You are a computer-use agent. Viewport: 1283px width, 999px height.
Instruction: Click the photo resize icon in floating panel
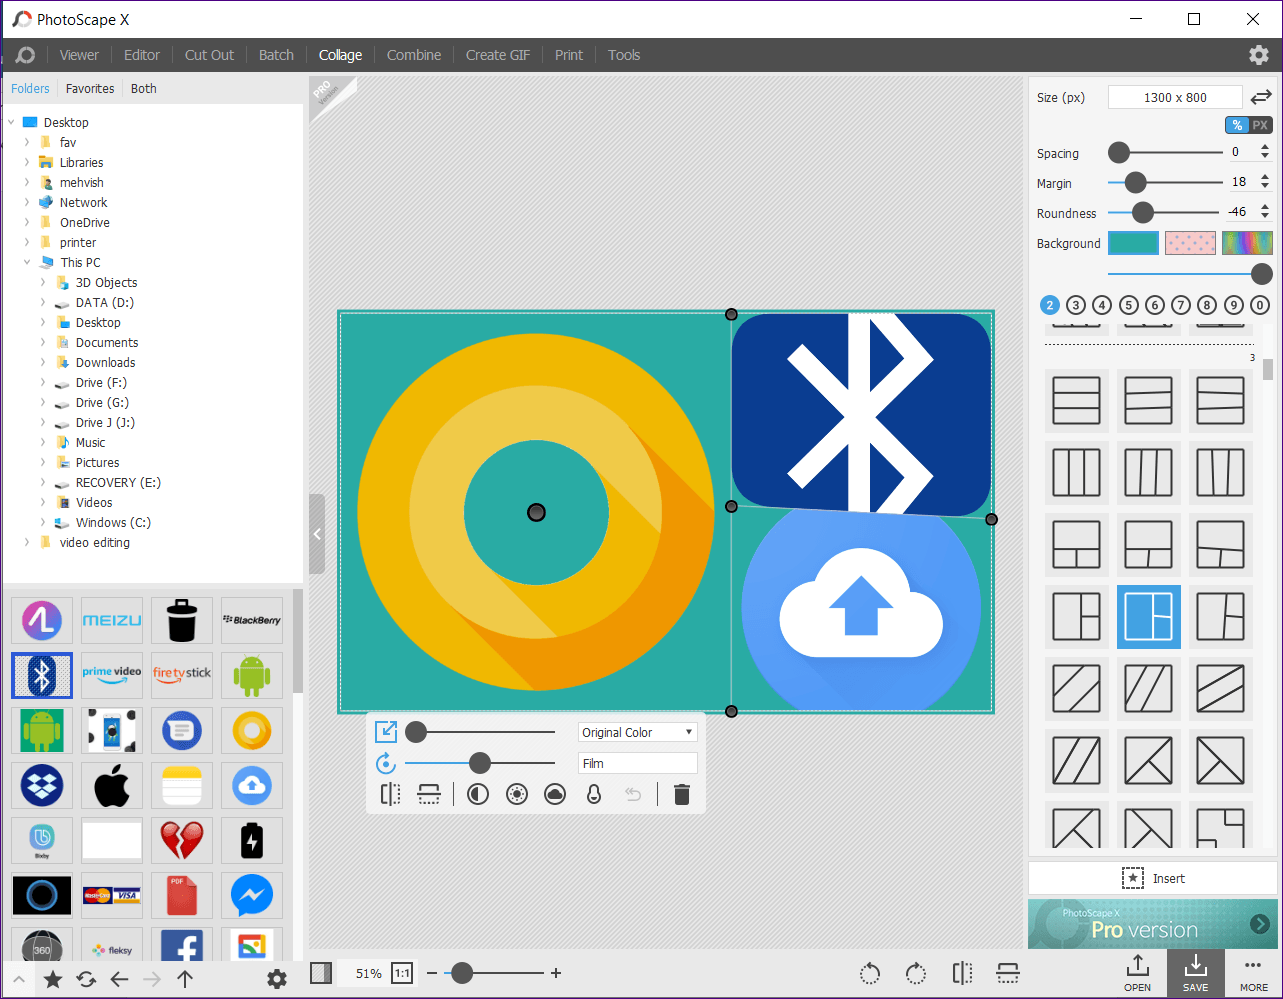(x=386, y=732)
